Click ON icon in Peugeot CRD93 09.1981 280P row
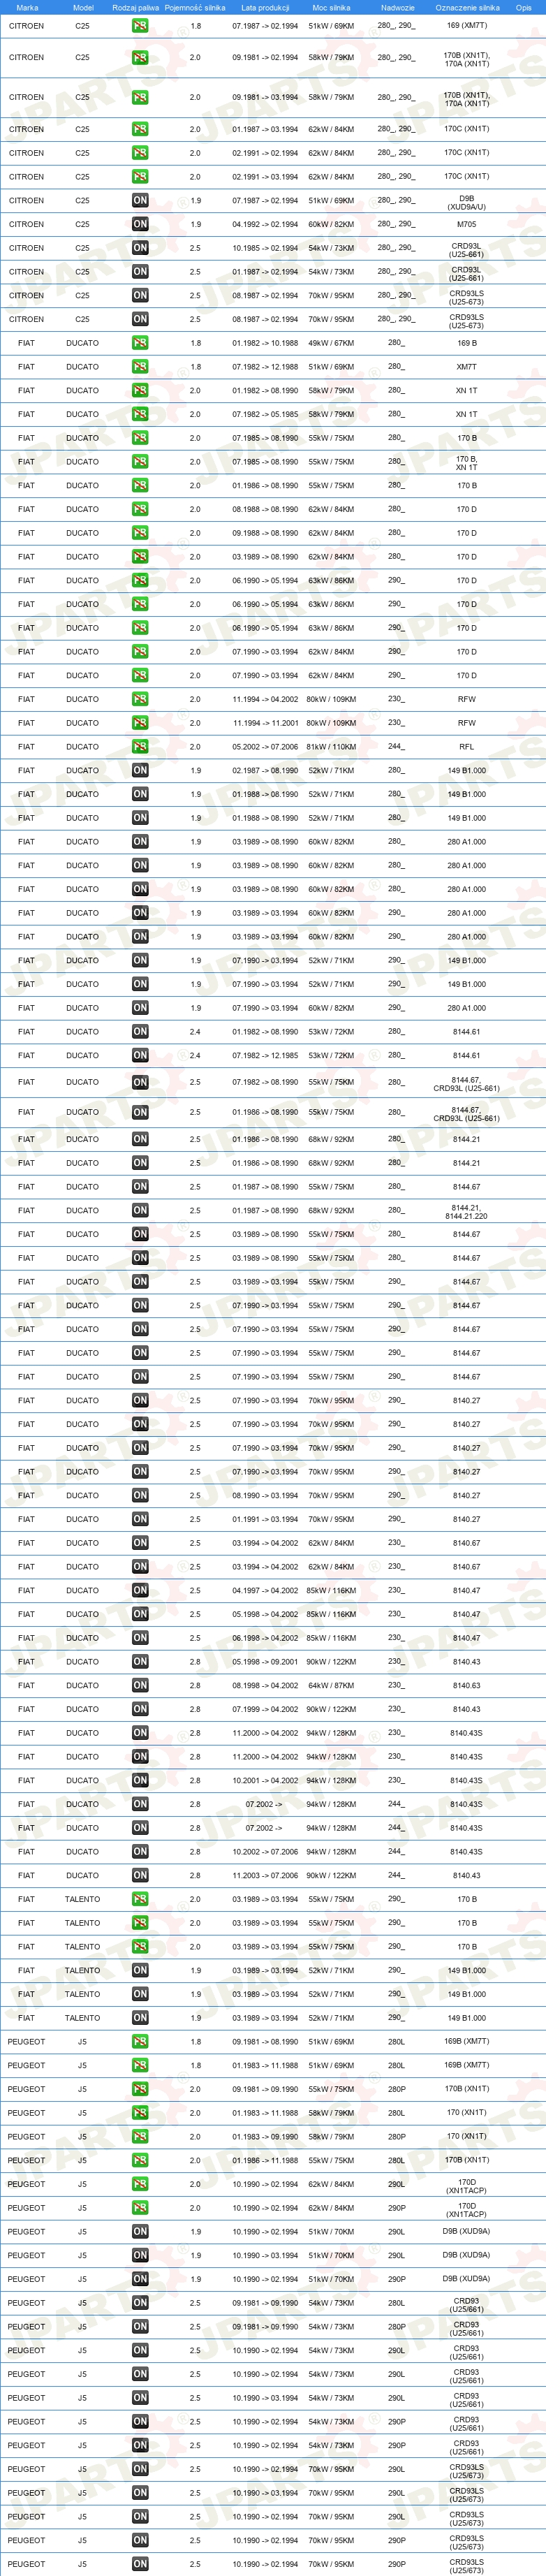 click(x=140, y=2327)
